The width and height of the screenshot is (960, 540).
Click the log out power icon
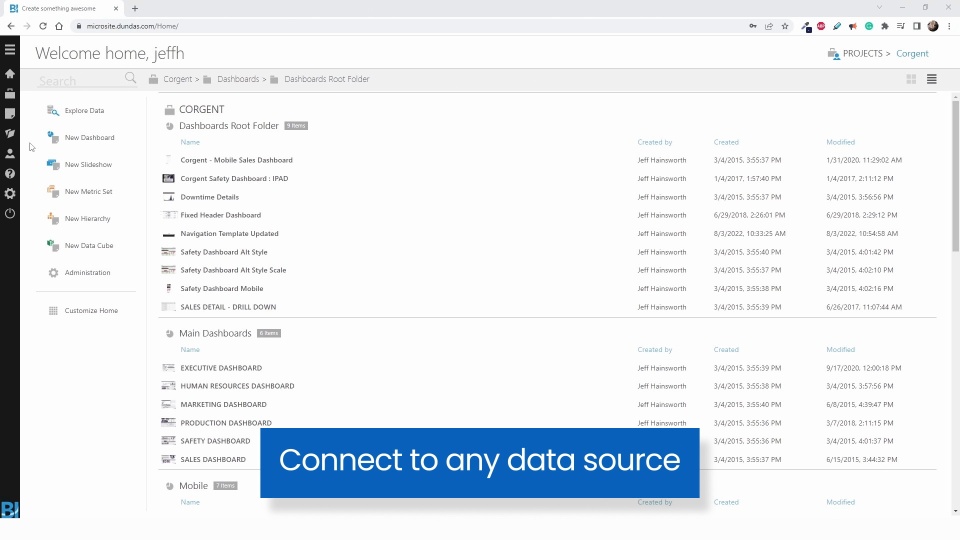pyautogui.click(x=10, y=213)
